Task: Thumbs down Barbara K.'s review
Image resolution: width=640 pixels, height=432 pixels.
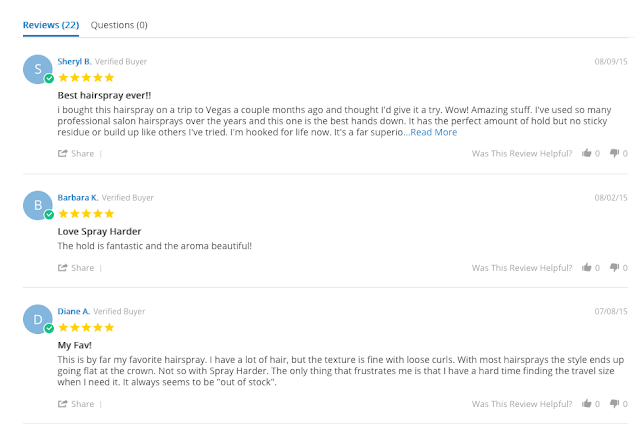Action: 614,268
